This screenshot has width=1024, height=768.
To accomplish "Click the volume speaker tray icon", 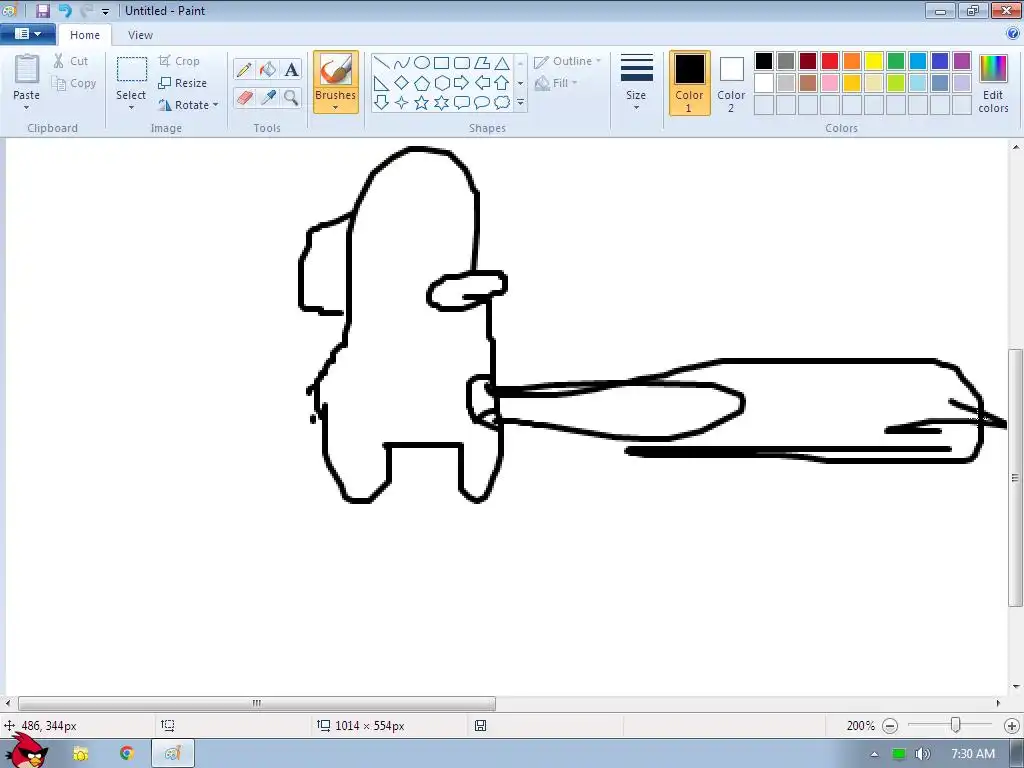I will [922, 754].
